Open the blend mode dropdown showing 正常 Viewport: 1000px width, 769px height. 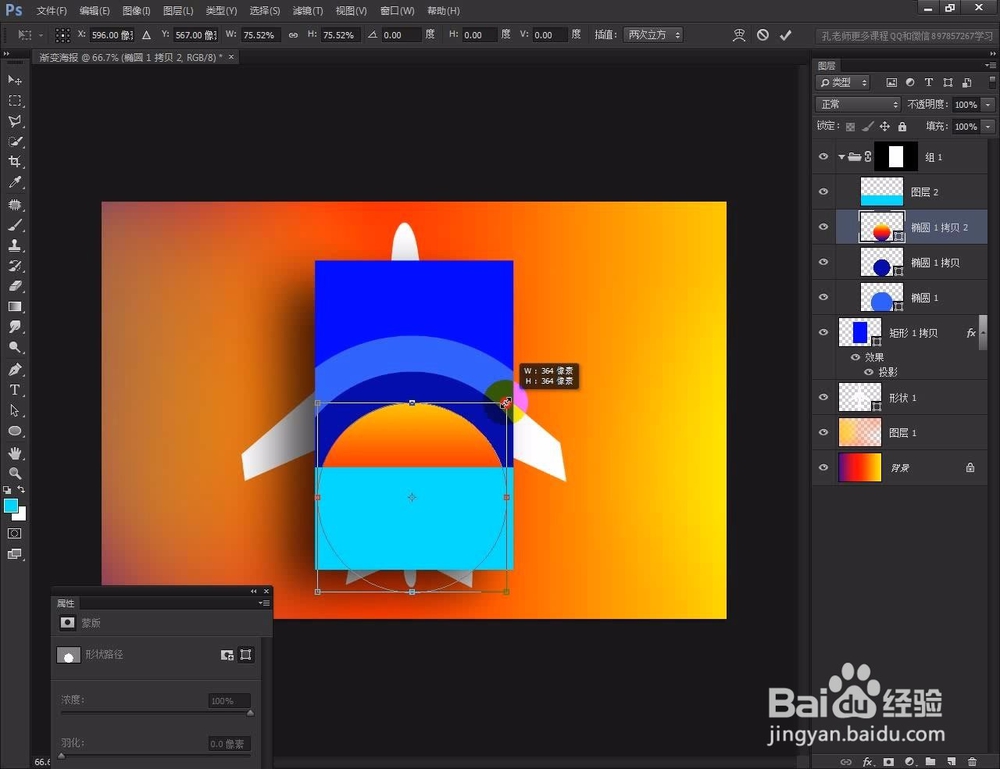[x=857, y=103]
